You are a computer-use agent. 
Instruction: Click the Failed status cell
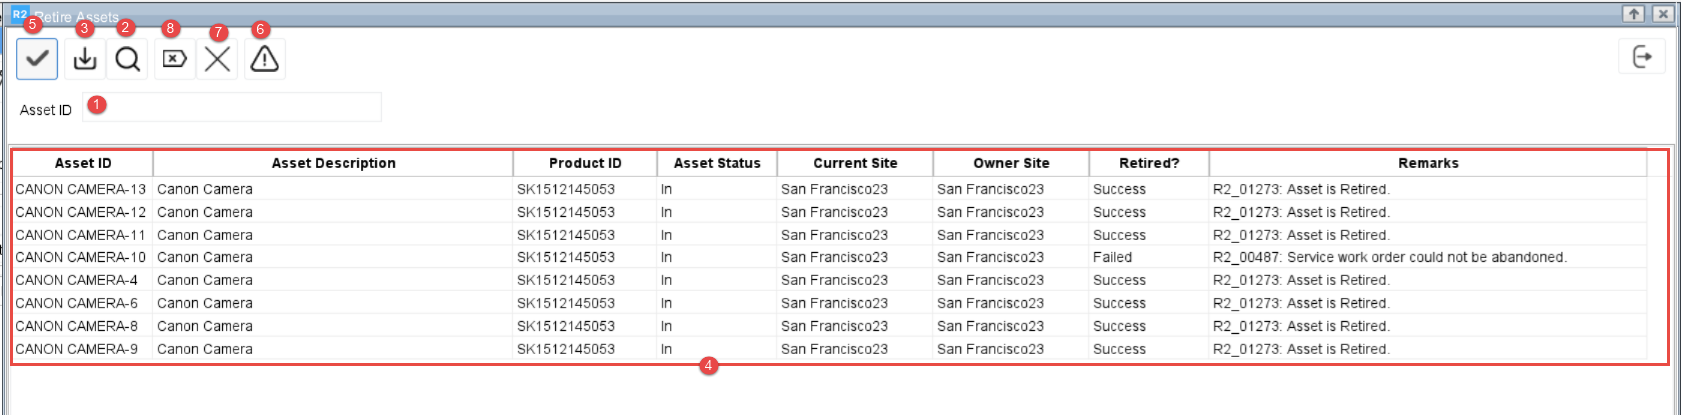point(1113,257)
